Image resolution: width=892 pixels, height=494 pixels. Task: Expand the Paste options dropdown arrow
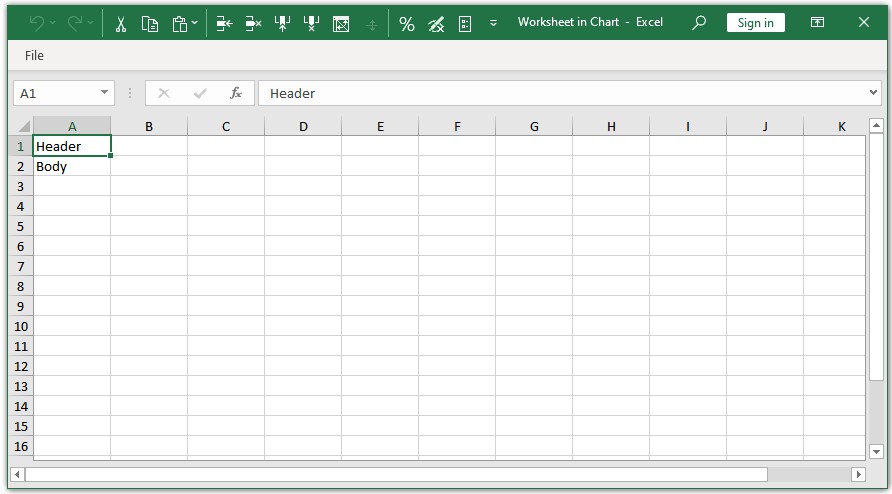195,23
